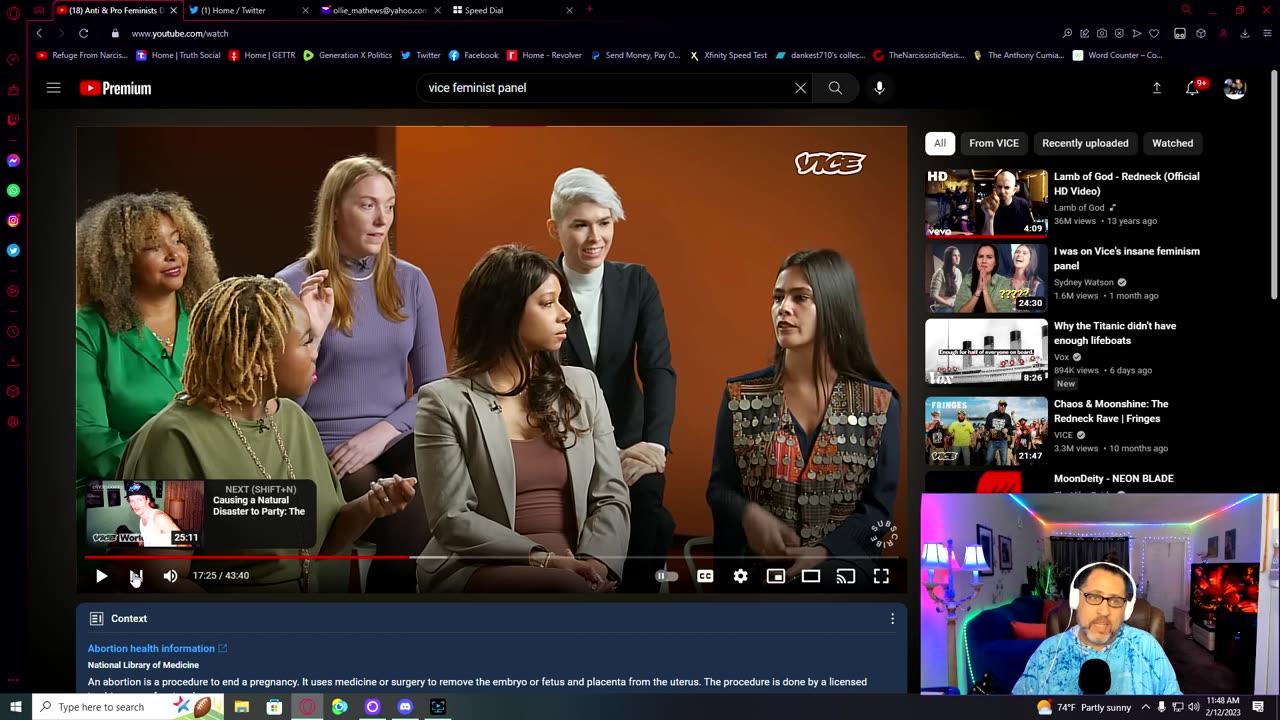Click the browser address bar URL
The image size is (1280, 720).
[180, 33]
